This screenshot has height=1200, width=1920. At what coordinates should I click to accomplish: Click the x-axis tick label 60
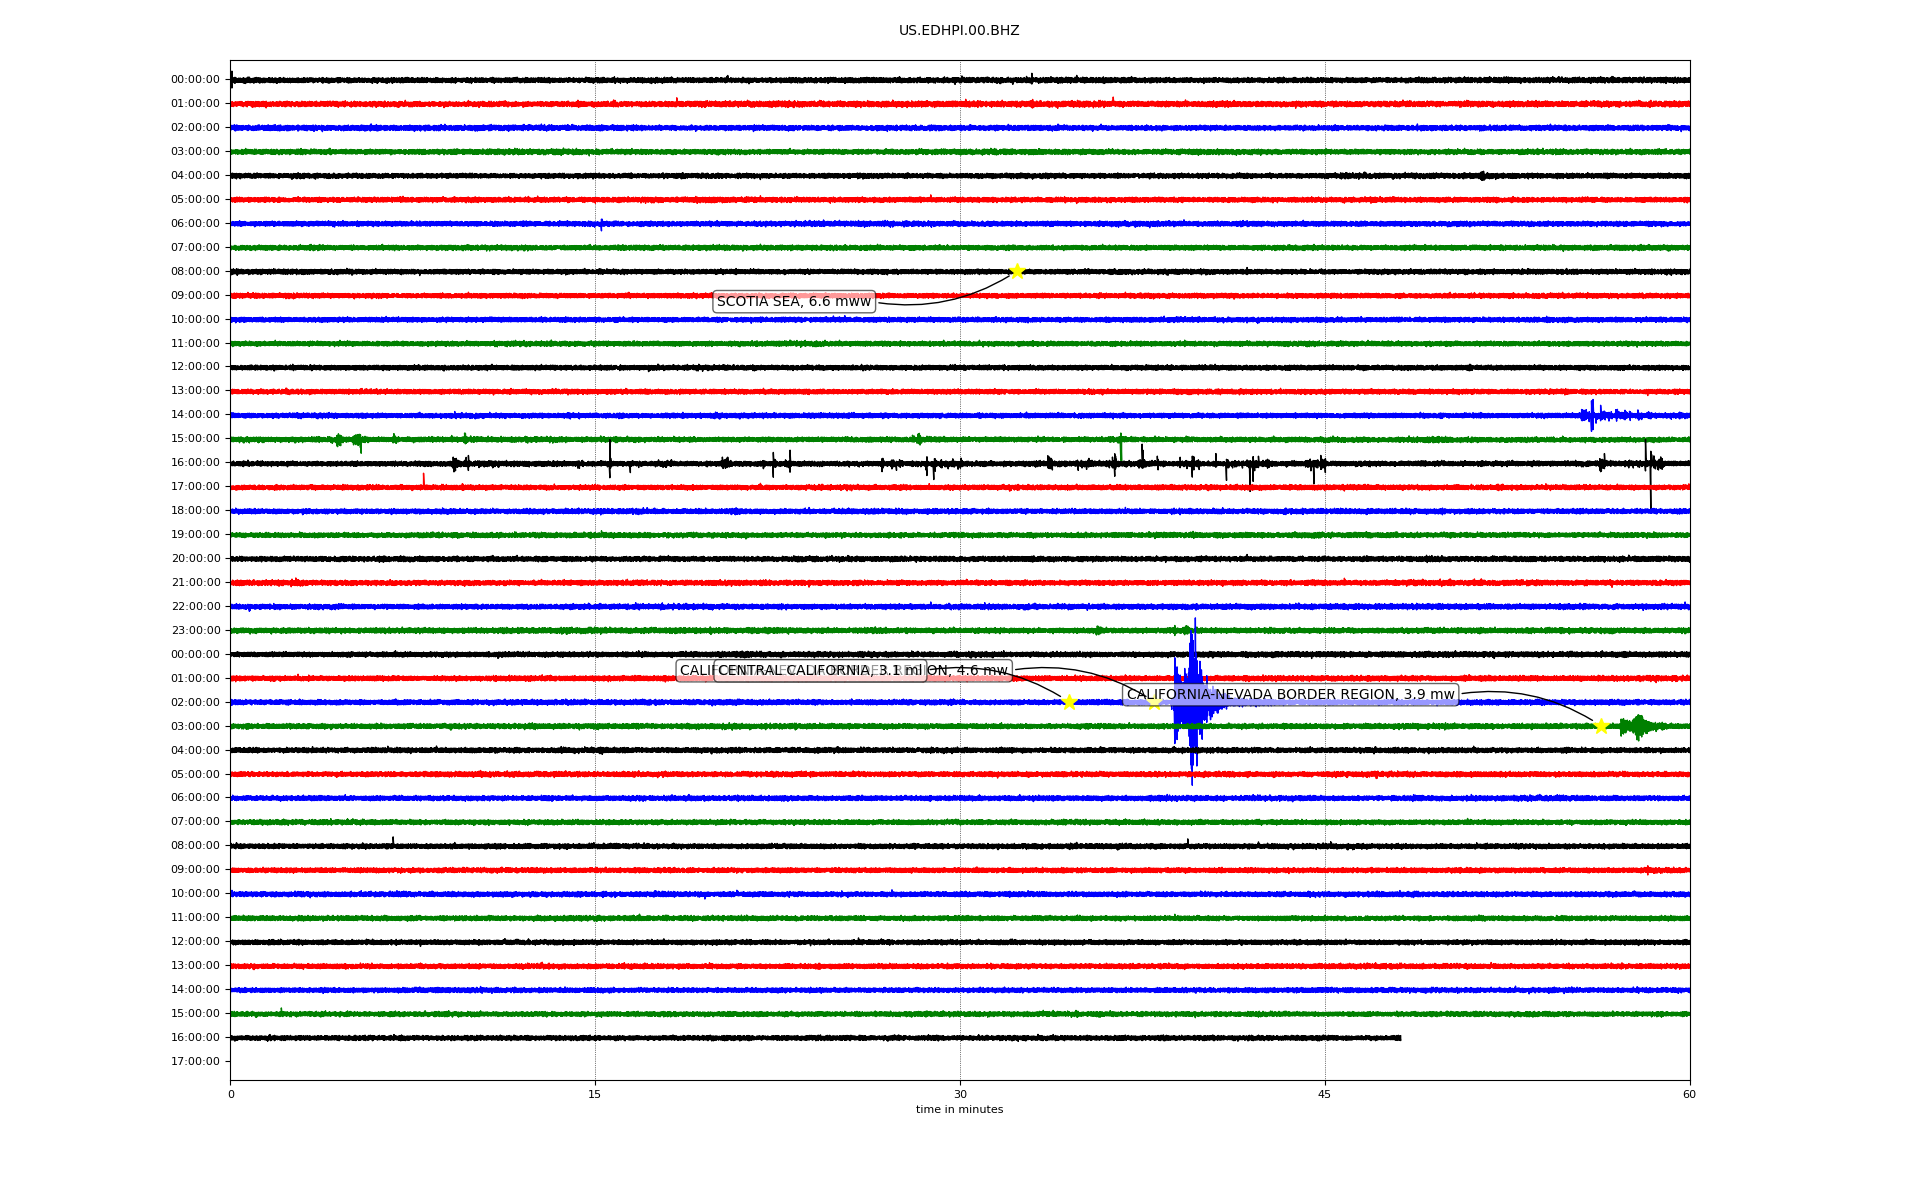(1689, 1094)
